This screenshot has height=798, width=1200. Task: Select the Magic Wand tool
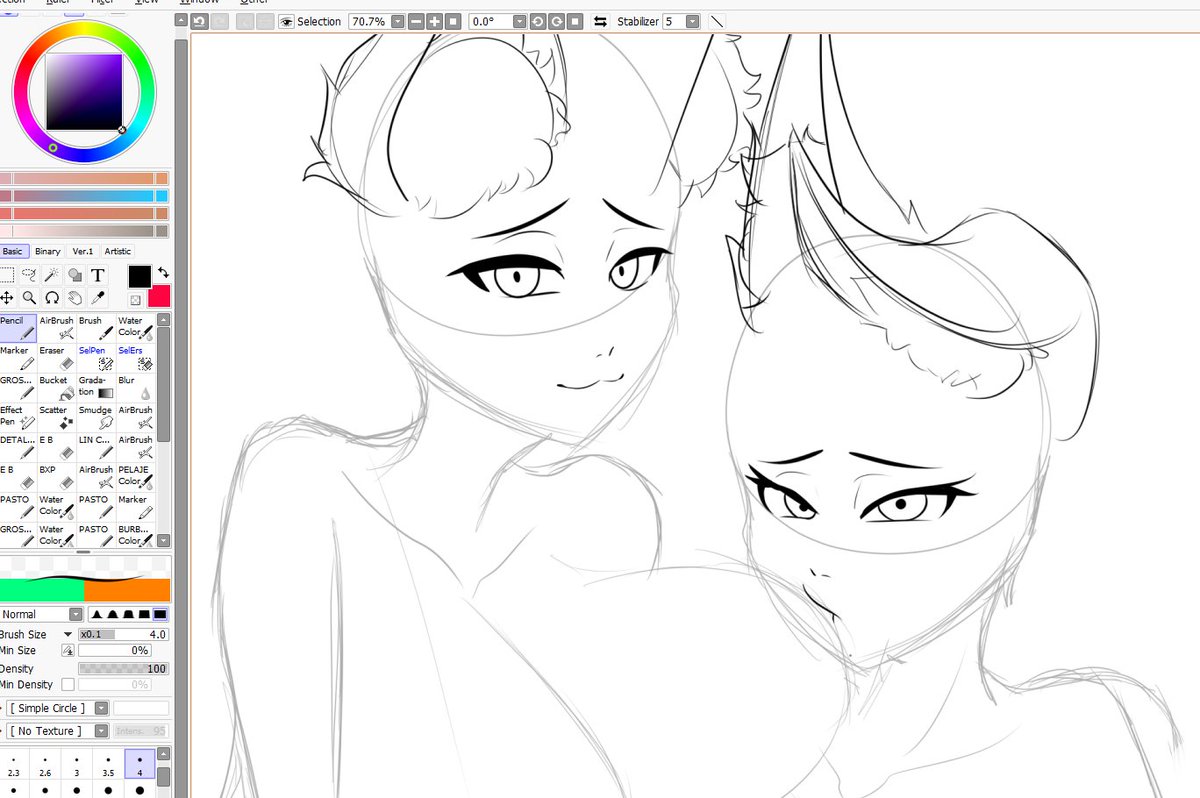pos(53,275)
